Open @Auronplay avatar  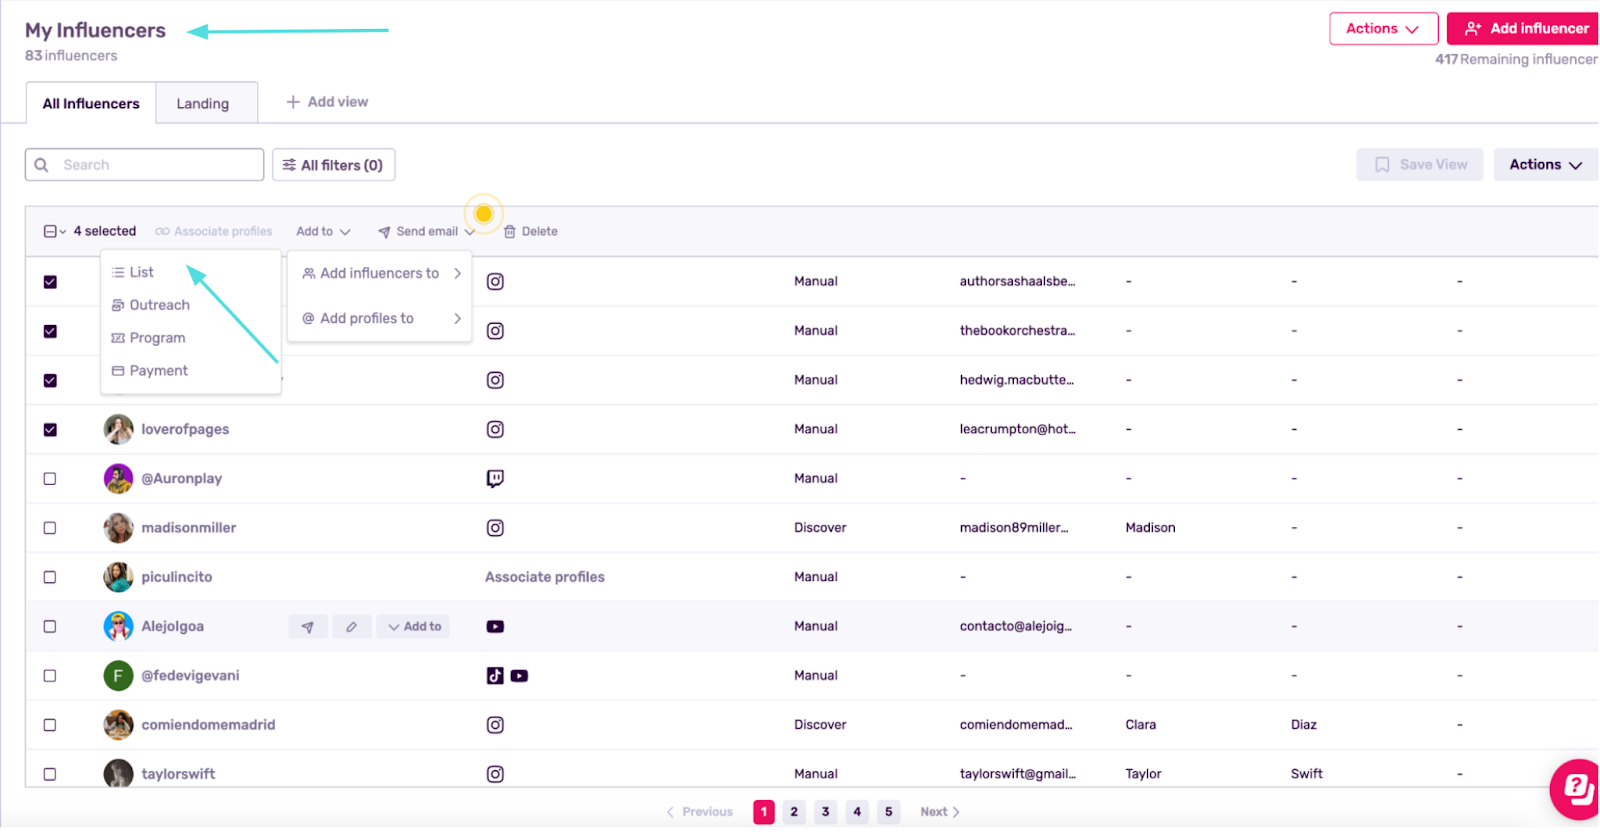118,478
